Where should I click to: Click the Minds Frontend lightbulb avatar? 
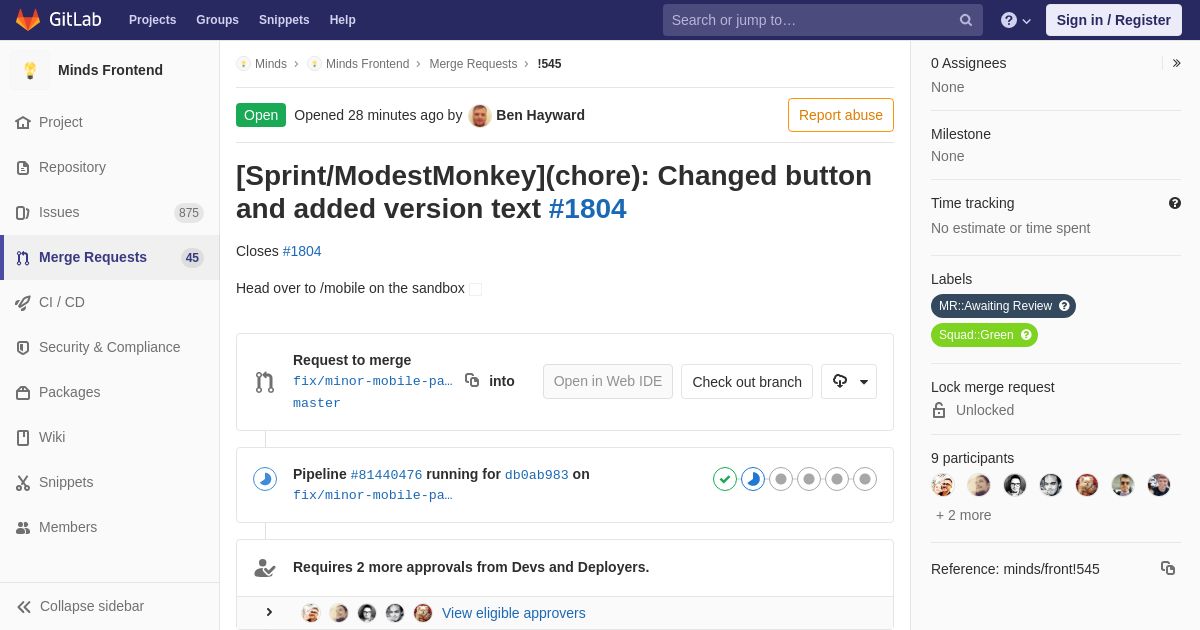(30, 70)
